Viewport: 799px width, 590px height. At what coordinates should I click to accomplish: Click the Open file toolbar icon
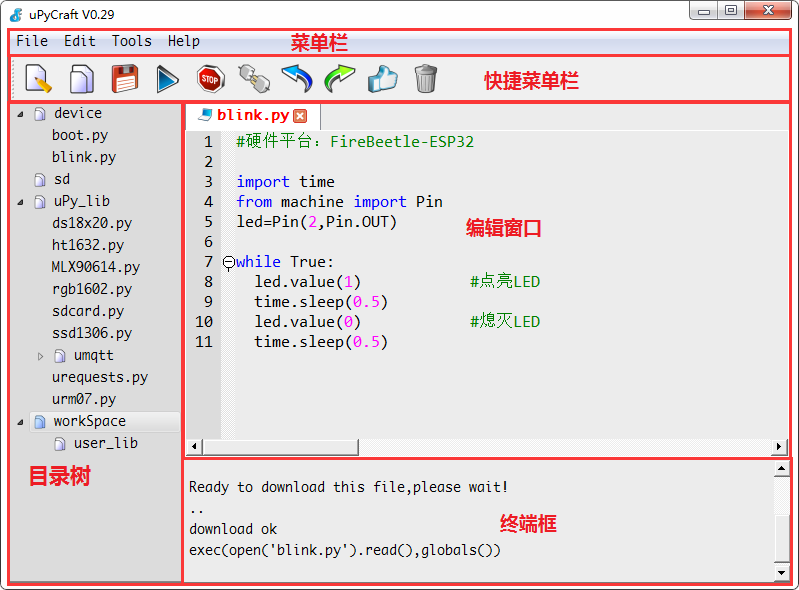(81, 79)
